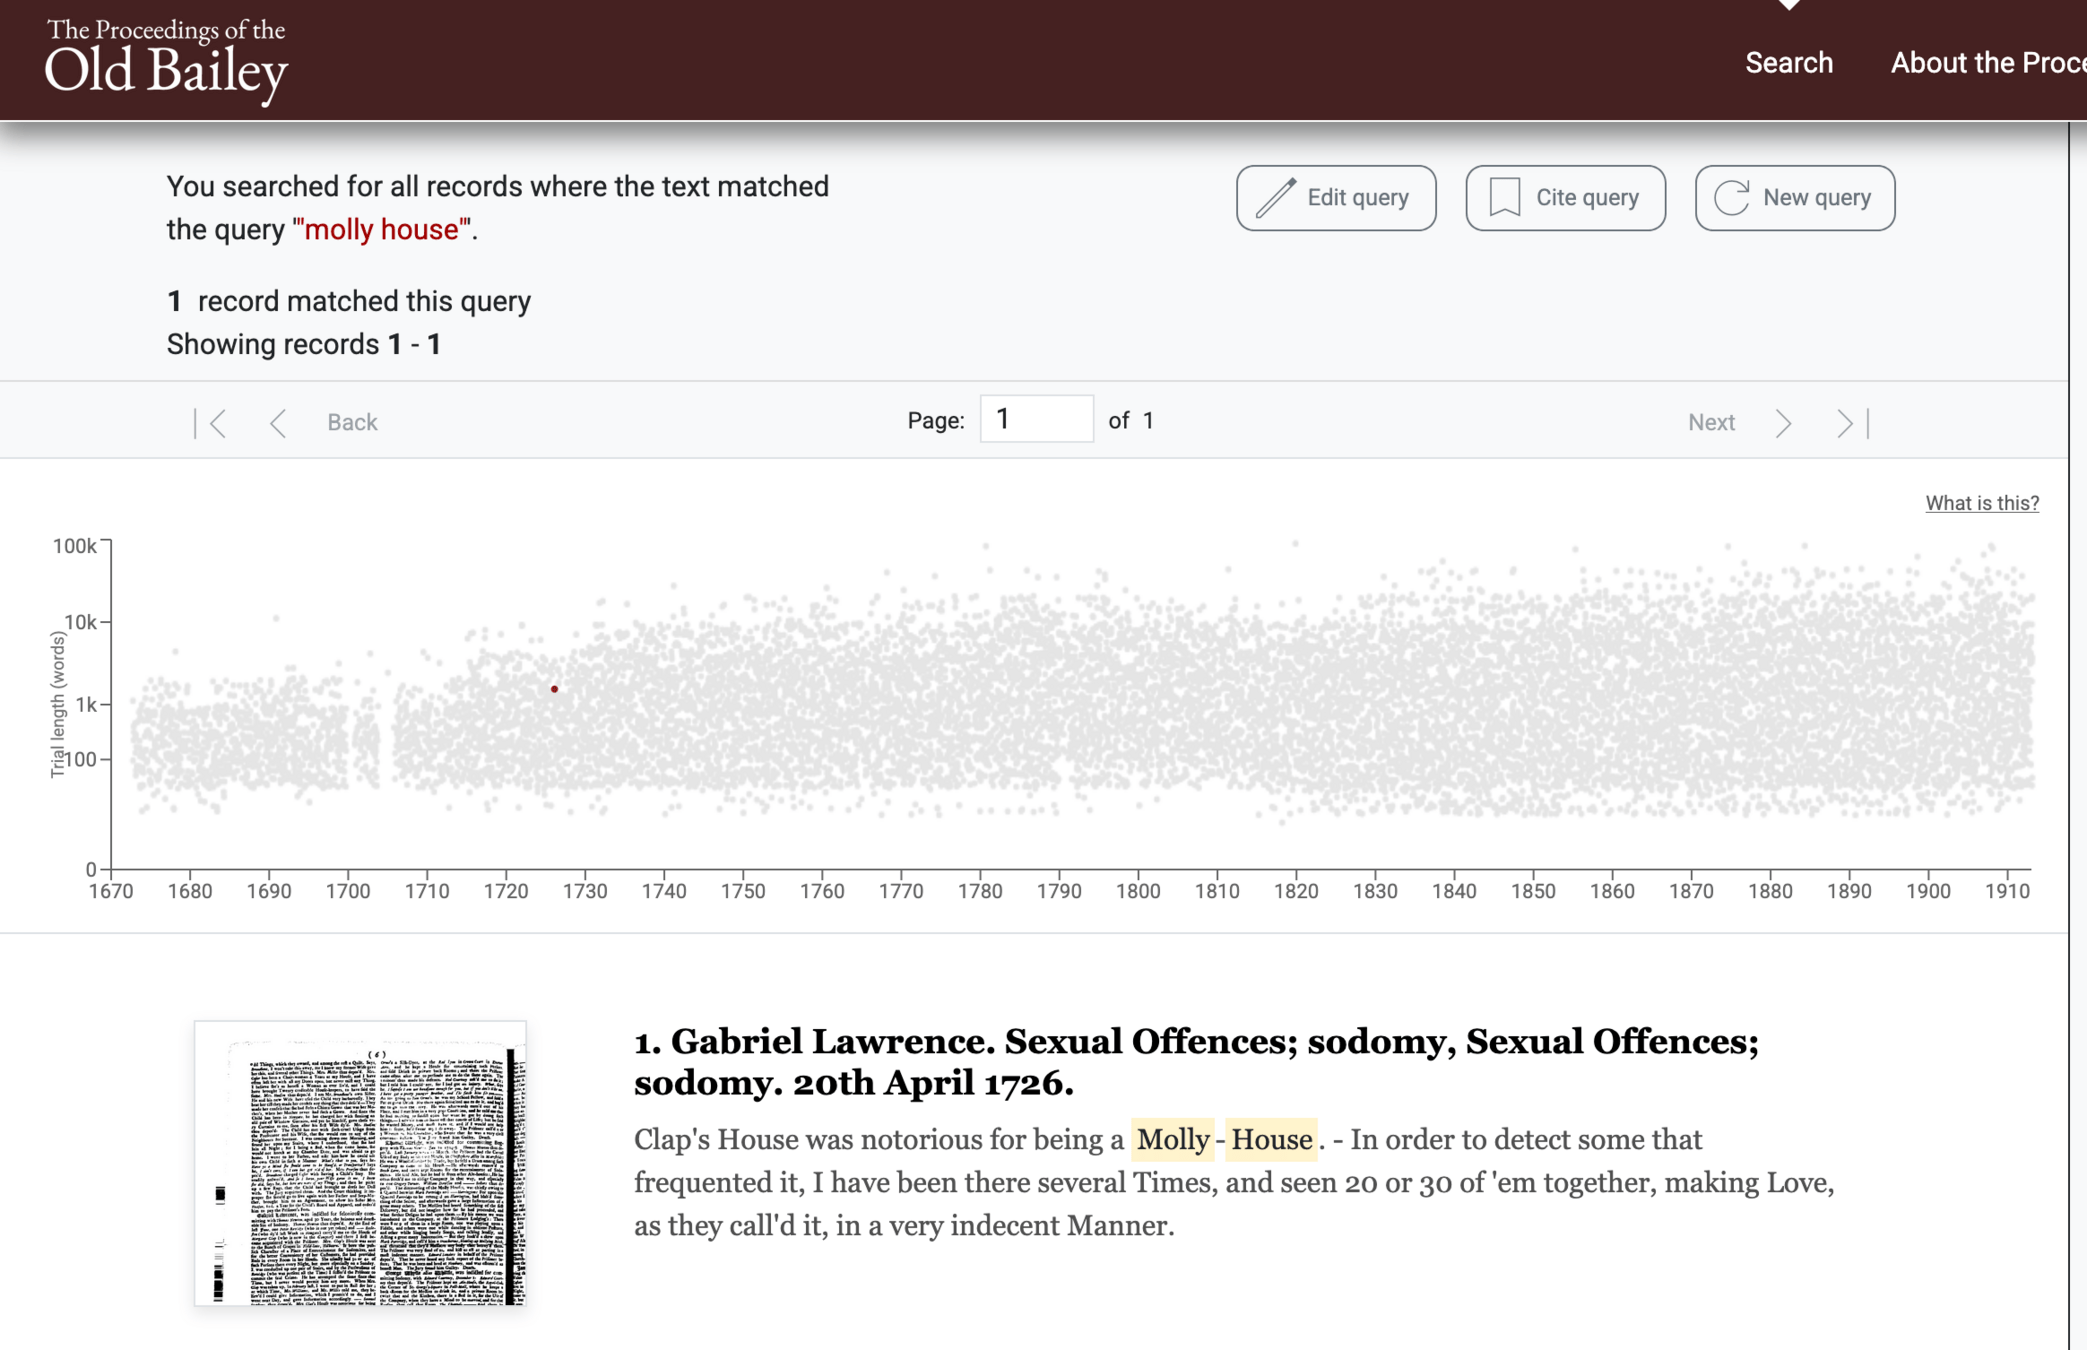Click the Back pagination link

point(352,423)
